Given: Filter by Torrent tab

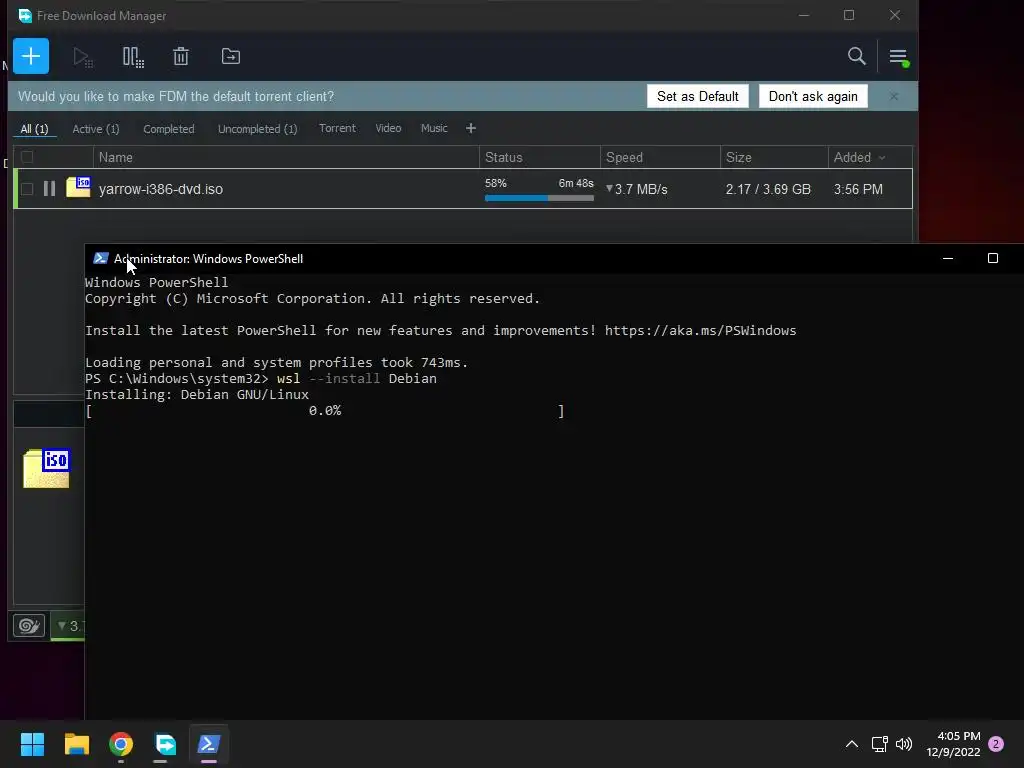Looking at the screenshot, I should tap(337, 128).
